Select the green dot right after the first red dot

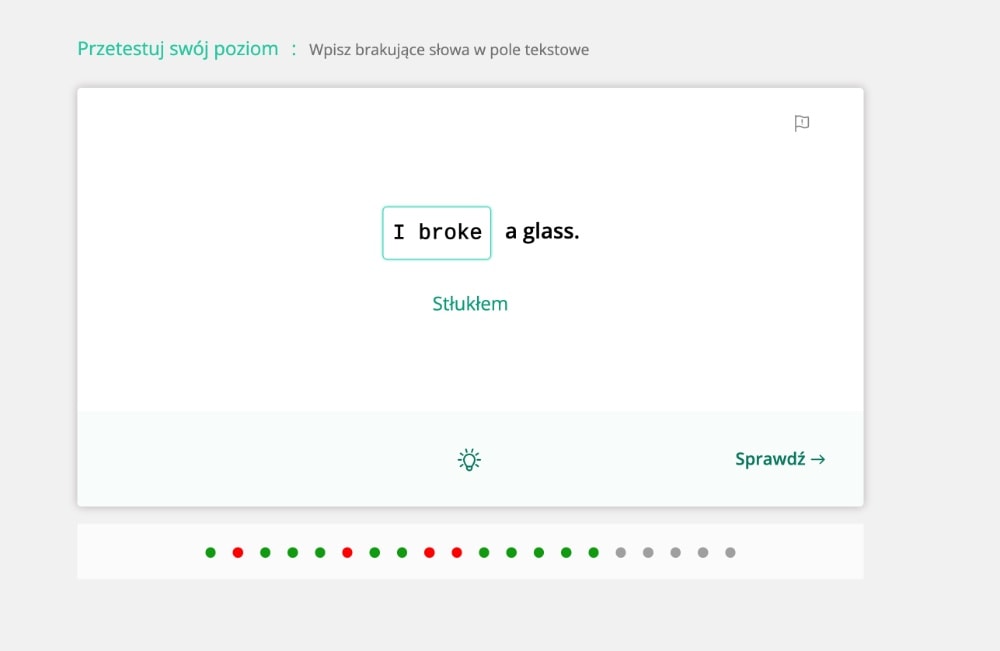265,552
